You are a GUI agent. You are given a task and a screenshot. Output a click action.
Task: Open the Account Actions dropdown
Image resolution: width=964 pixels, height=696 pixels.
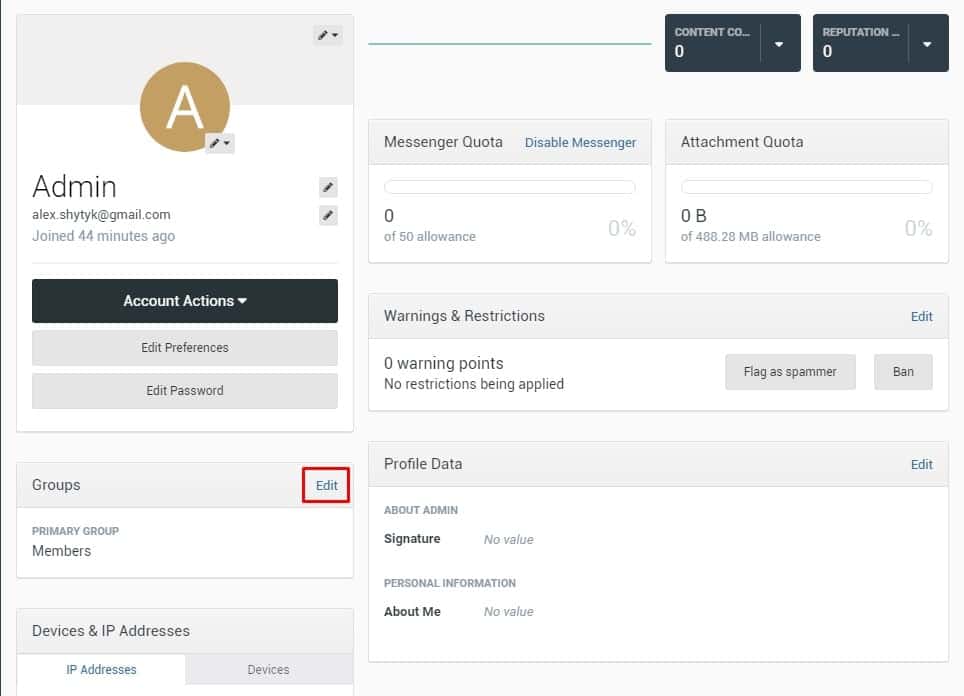point(185,301)
